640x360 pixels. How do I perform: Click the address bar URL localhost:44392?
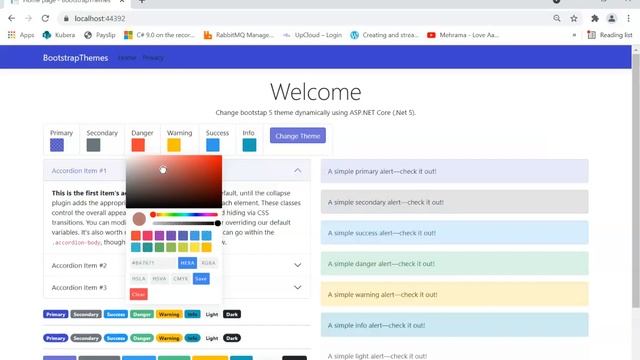[x=100, y=18]
